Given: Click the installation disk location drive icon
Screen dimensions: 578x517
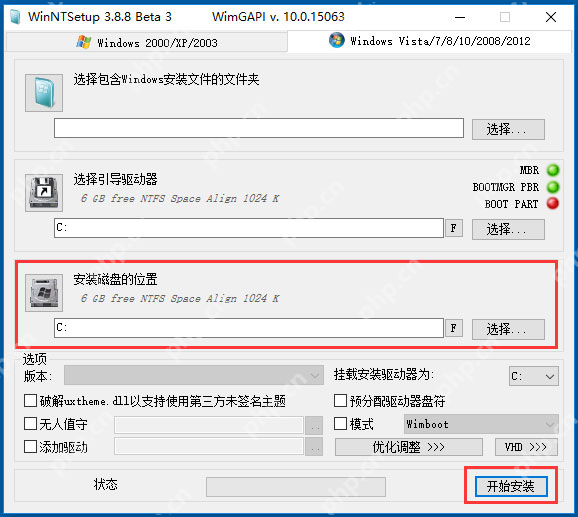Looking at the screenshot, I should point(44,293).
